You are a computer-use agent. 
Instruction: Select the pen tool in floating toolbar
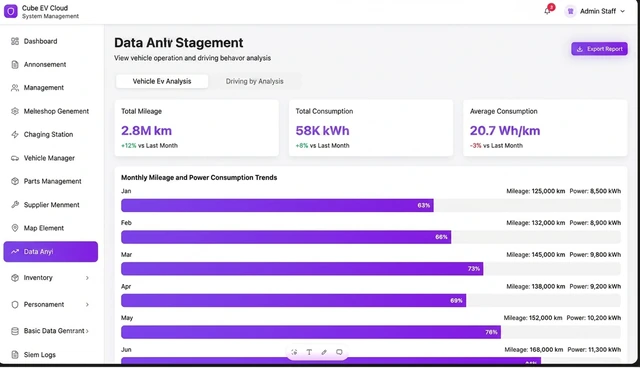324,352
